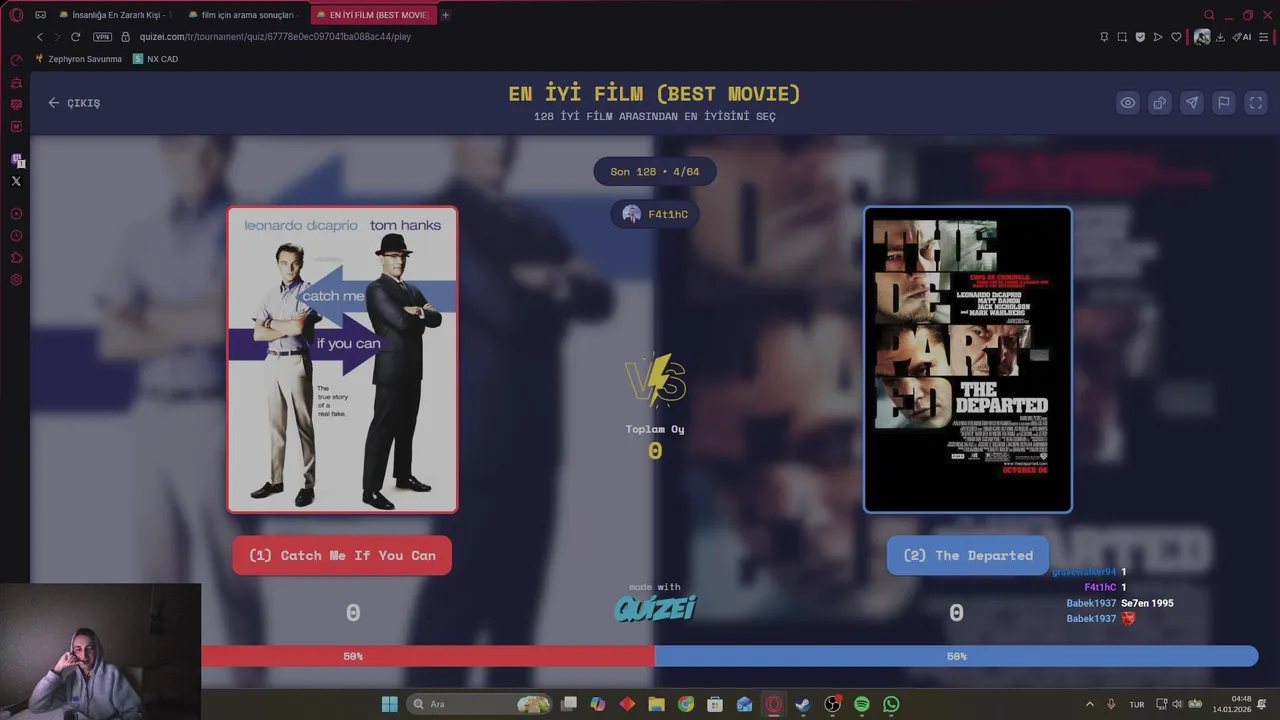Click 'Se7en 1995' chat message
Screen dimensions: 1280x720
click(x=1147, y=603)
